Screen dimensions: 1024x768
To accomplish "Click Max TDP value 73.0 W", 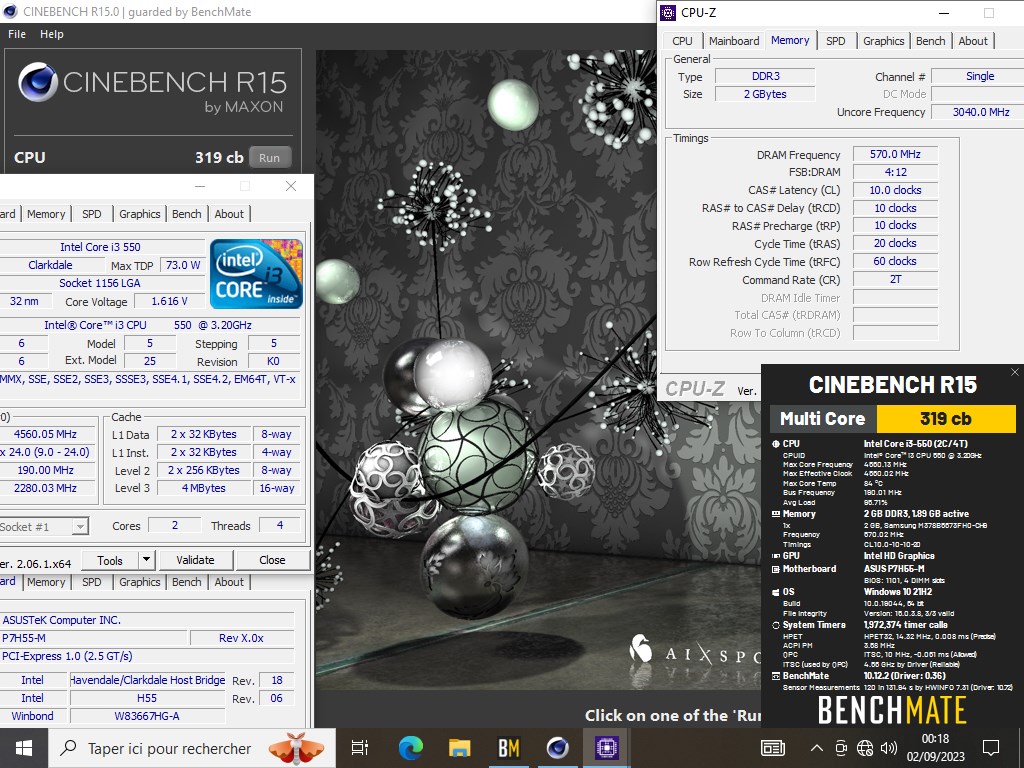I will coord(182,265).
